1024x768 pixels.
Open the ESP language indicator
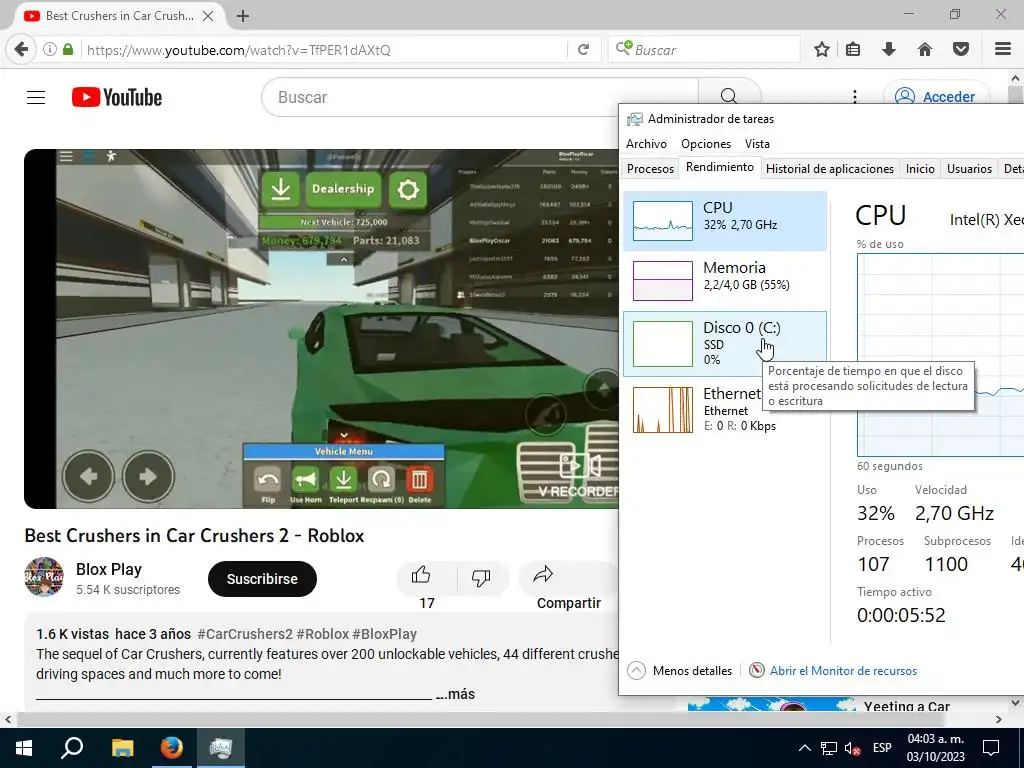click(x=882, y=748)
